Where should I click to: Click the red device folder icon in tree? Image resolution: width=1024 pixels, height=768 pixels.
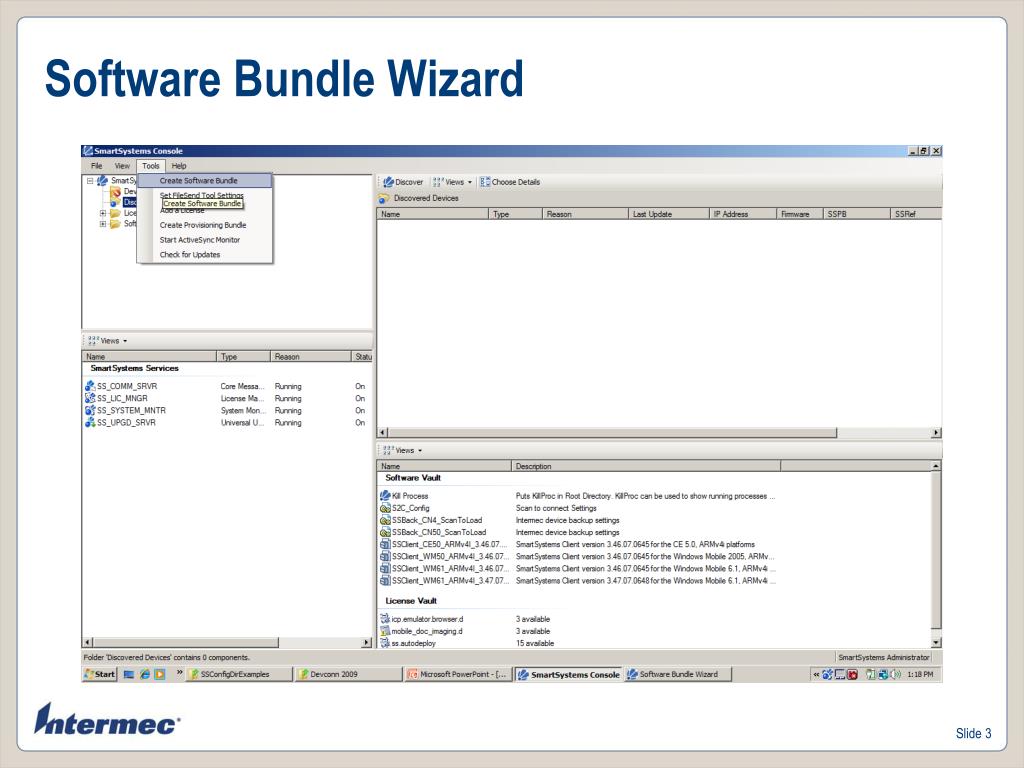click(x=116, y=191)
